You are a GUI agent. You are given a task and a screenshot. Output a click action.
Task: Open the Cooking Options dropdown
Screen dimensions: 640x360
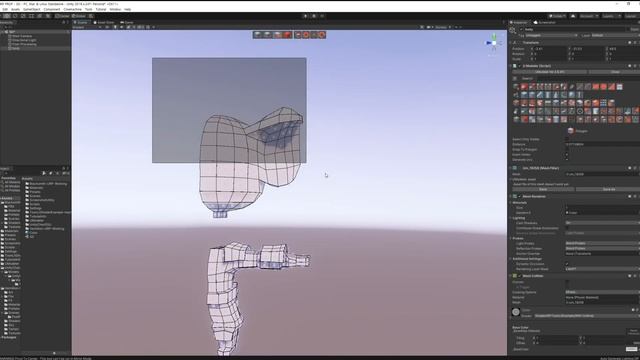coord(602,292)
